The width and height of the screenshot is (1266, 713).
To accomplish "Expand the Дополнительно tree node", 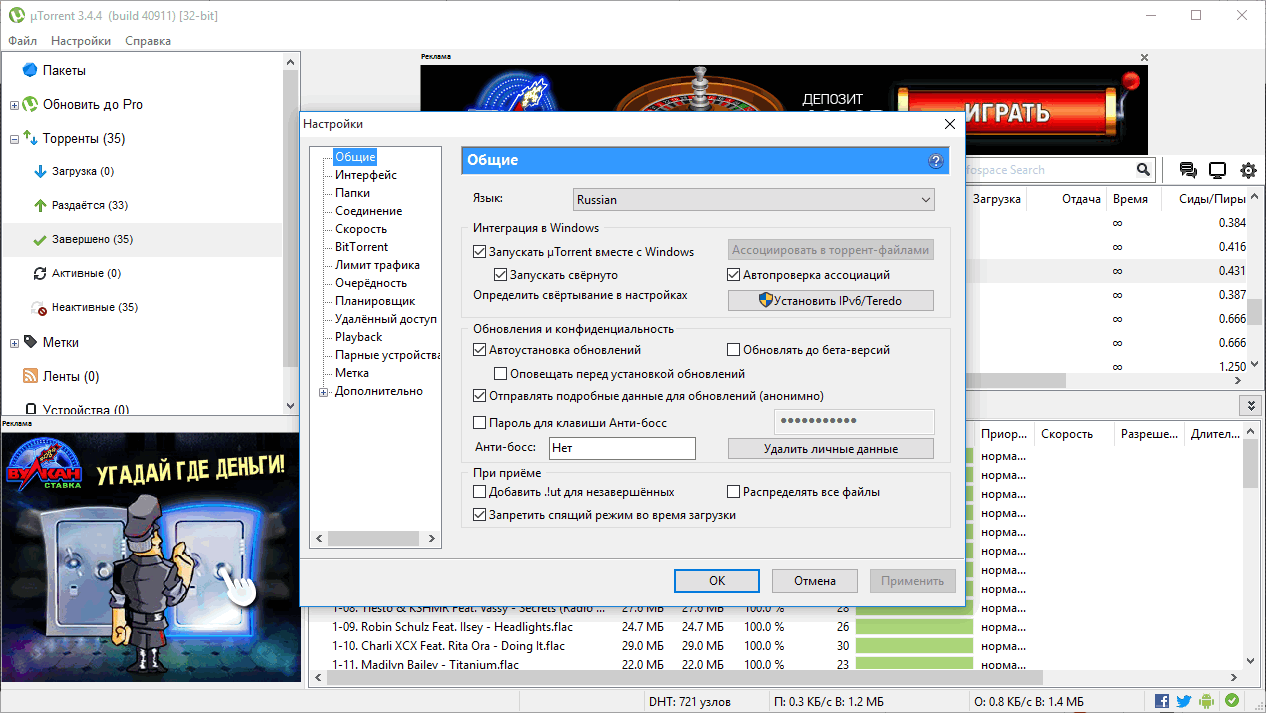I will coord(324,392).
